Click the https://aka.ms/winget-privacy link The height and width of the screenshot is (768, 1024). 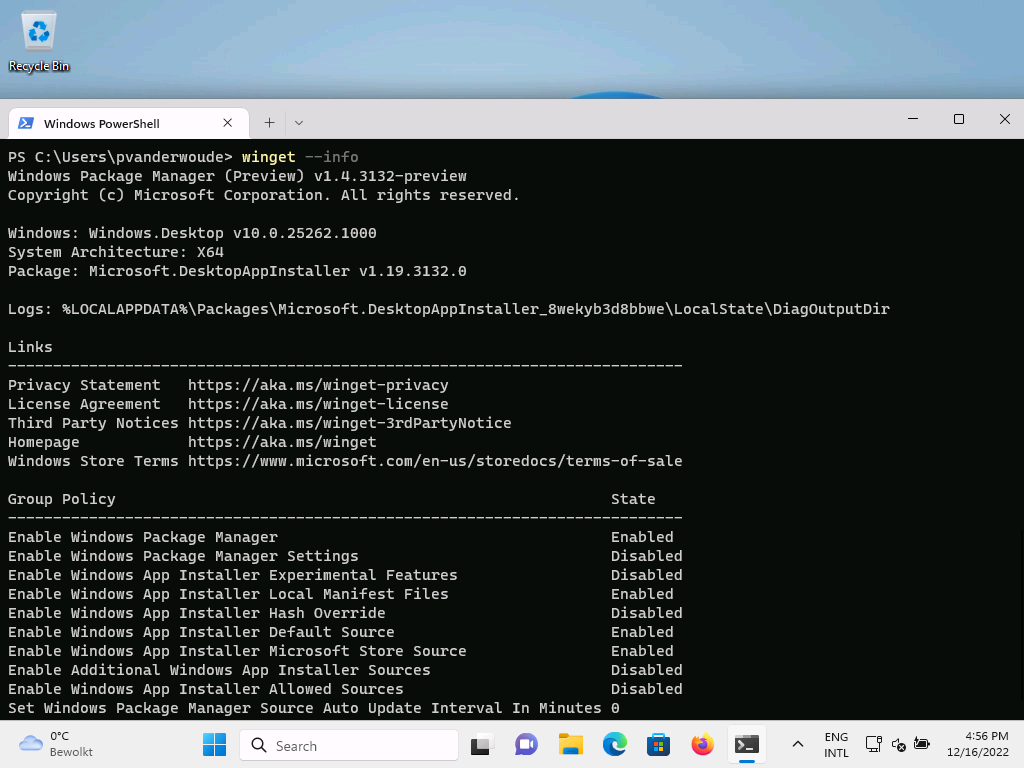[x=318, y=385]
